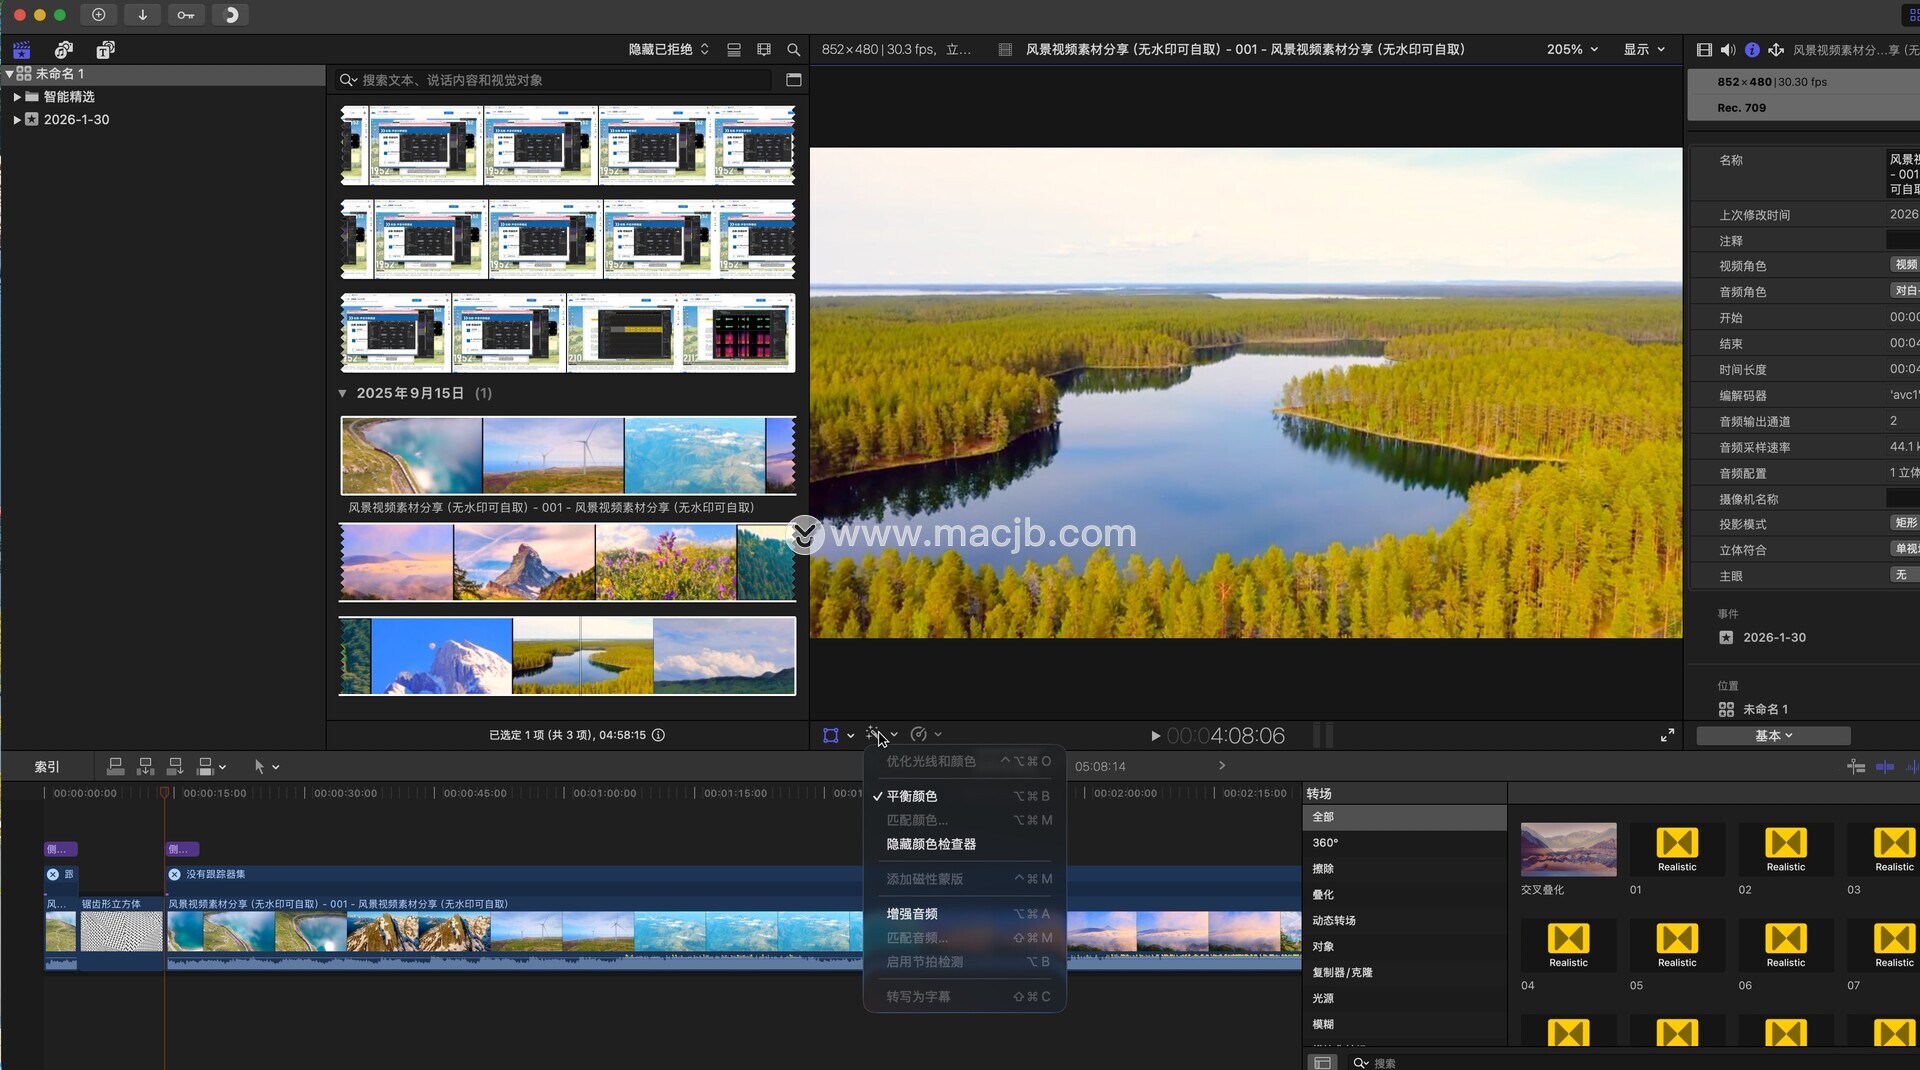Click the 索引 timeline index button
The image size is (1920, 1070).
[x=47, y=767]
